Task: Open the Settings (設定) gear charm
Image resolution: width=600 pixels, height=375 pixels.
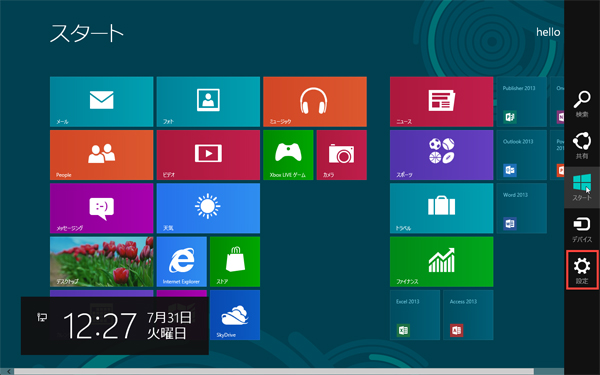Action: (x=582, y=270)
